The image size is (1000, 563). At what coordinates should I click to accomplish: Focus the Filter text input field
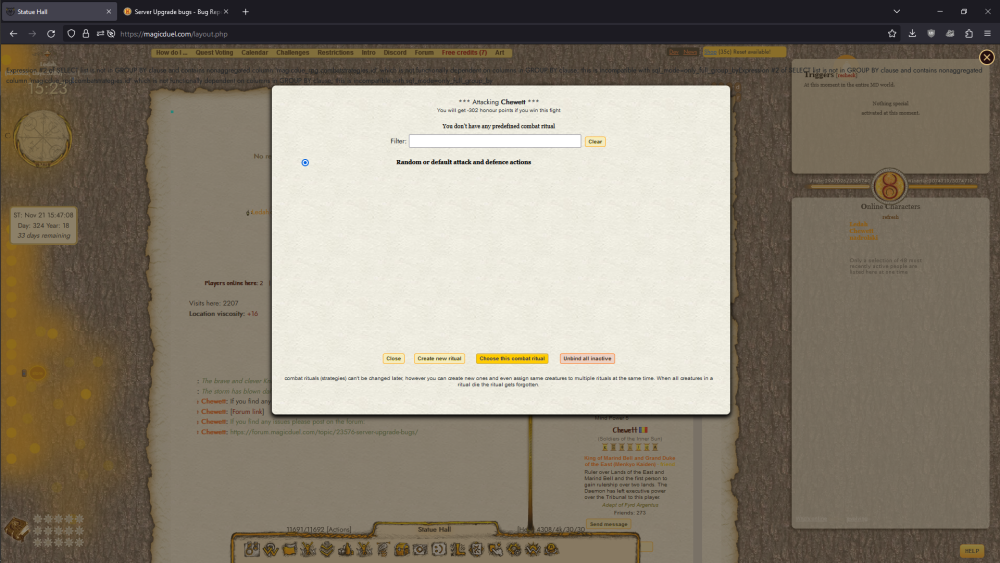coord(494,142)
